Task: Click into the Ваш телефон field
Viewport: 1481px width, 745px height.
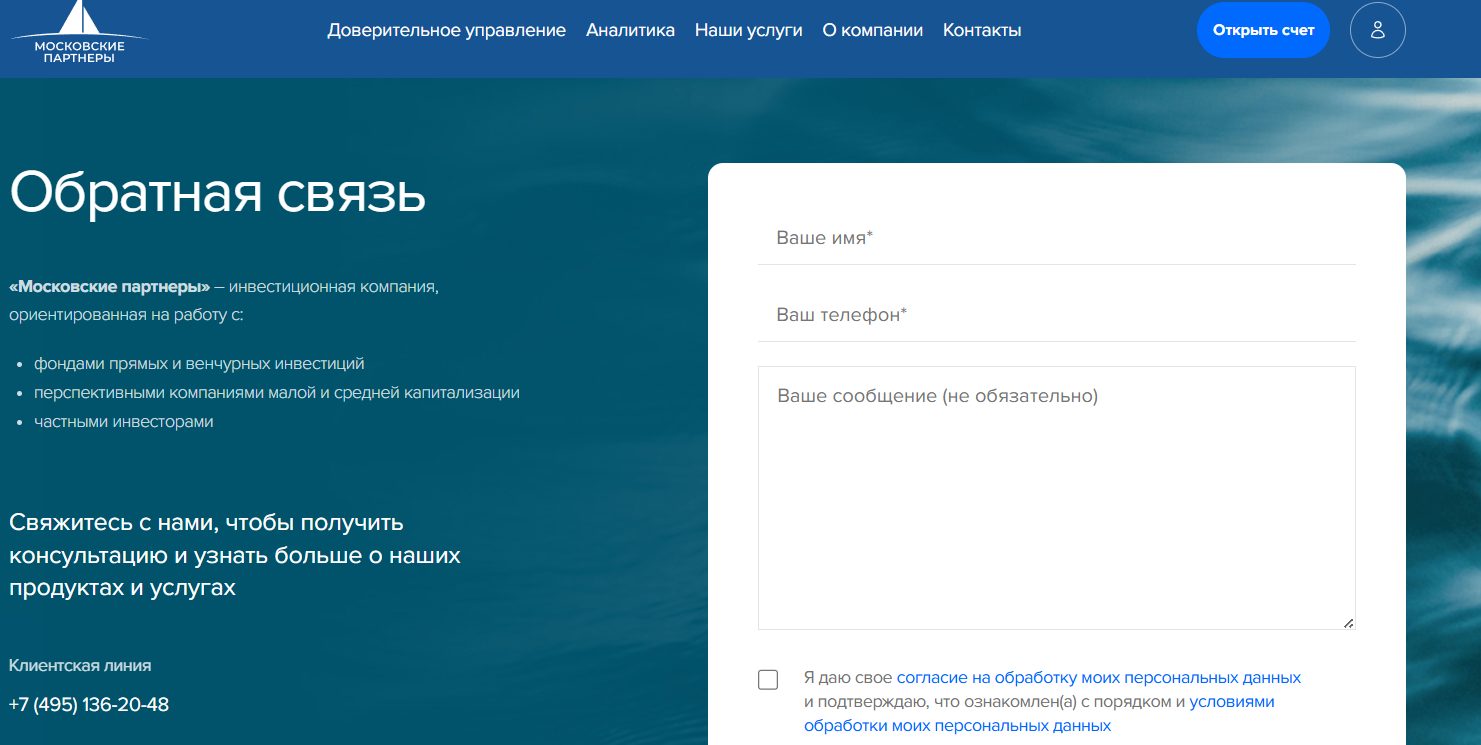Action: 1056,316
